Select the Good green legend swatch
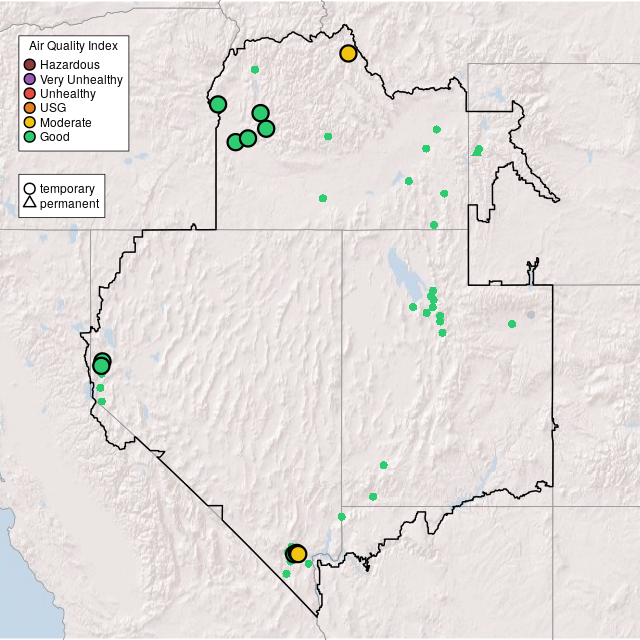This screenshot has width=640, height=640. (30, 136)
